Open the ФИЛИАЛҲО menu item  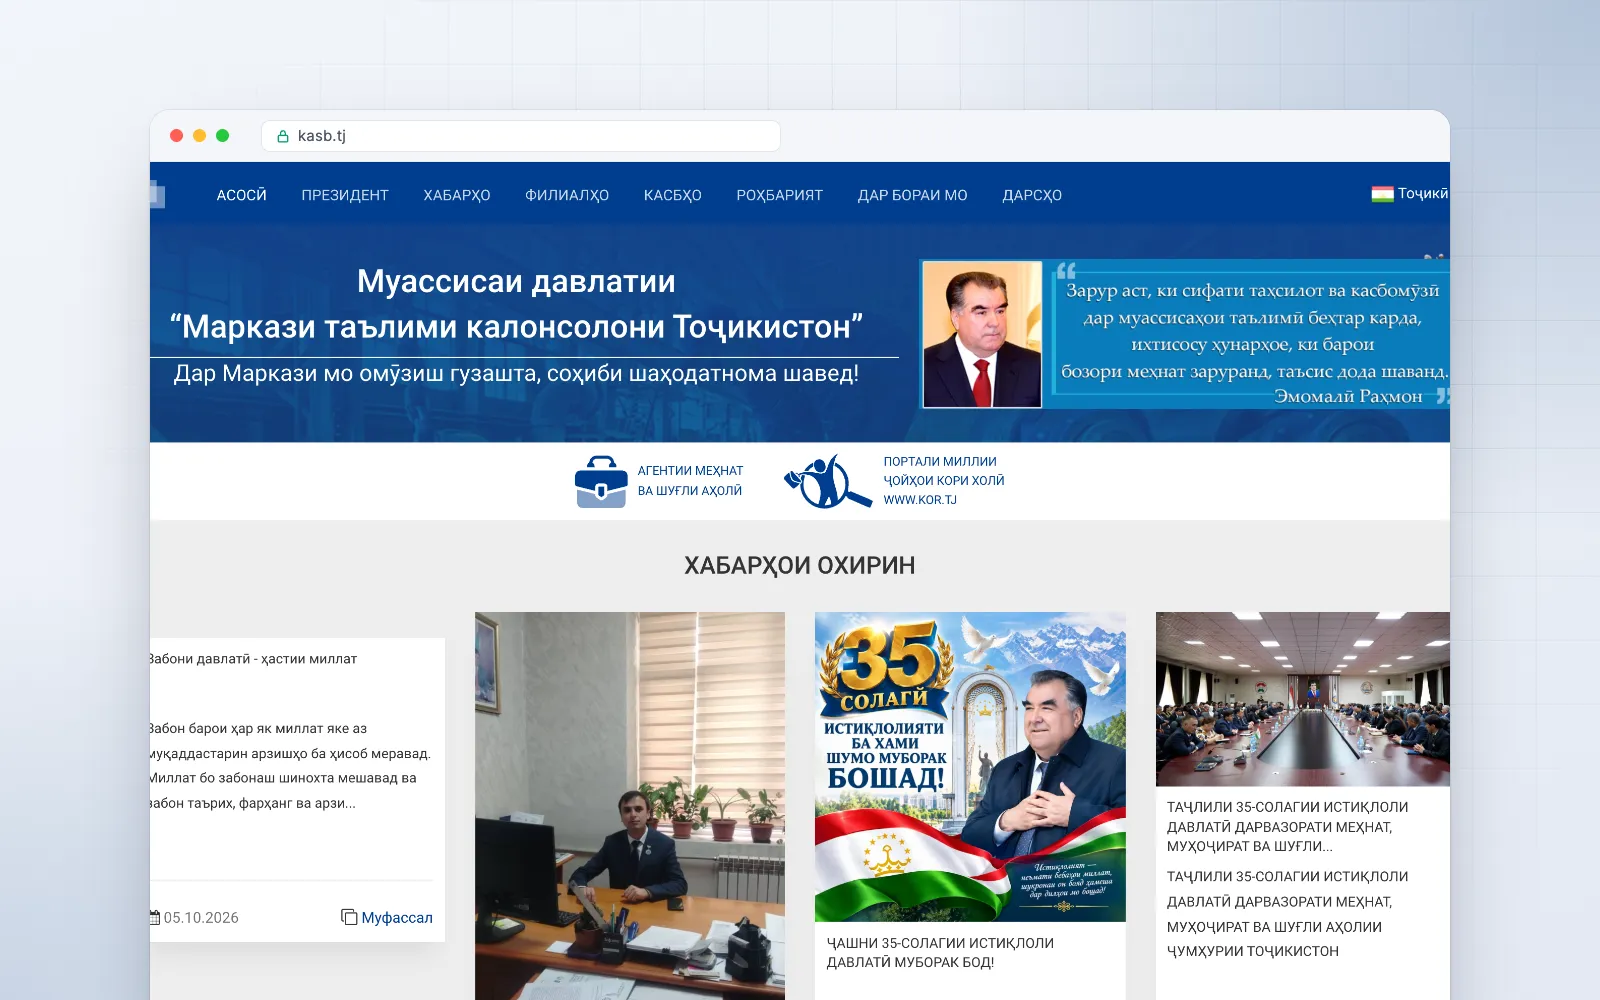[x=567, y=195]
